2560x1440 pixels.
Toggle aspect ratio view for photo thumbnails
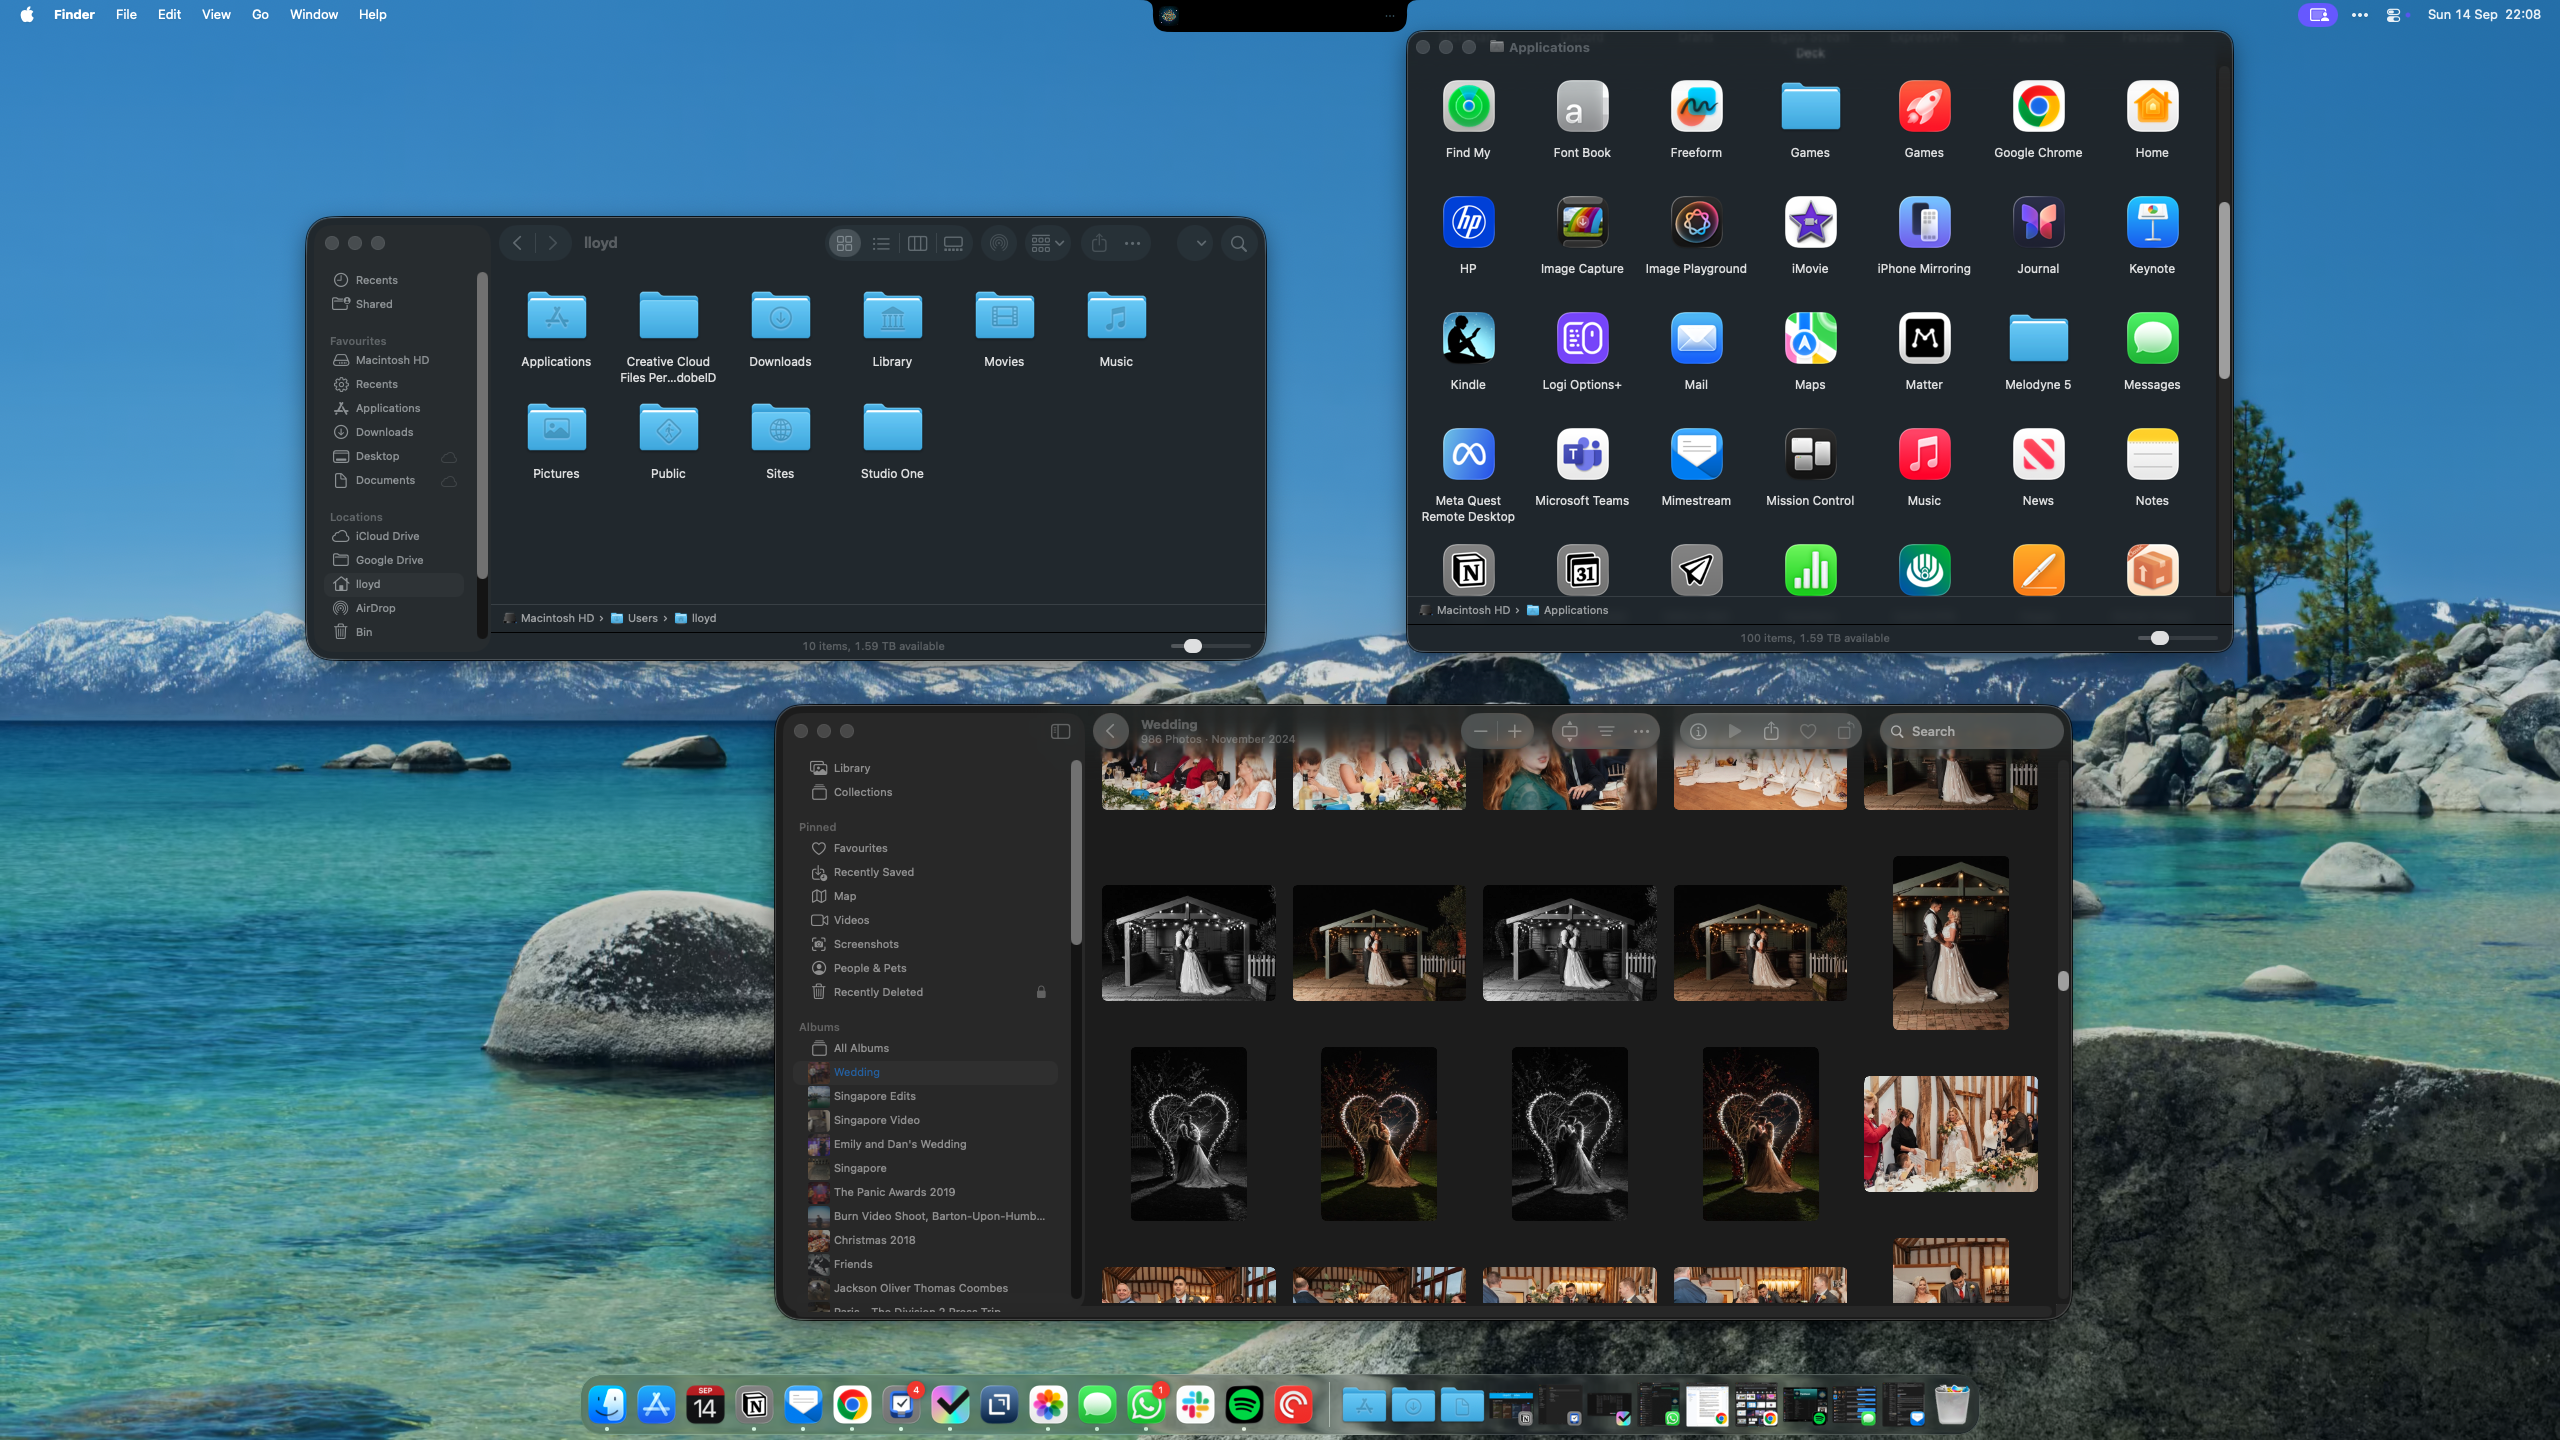click(1569, 731)
